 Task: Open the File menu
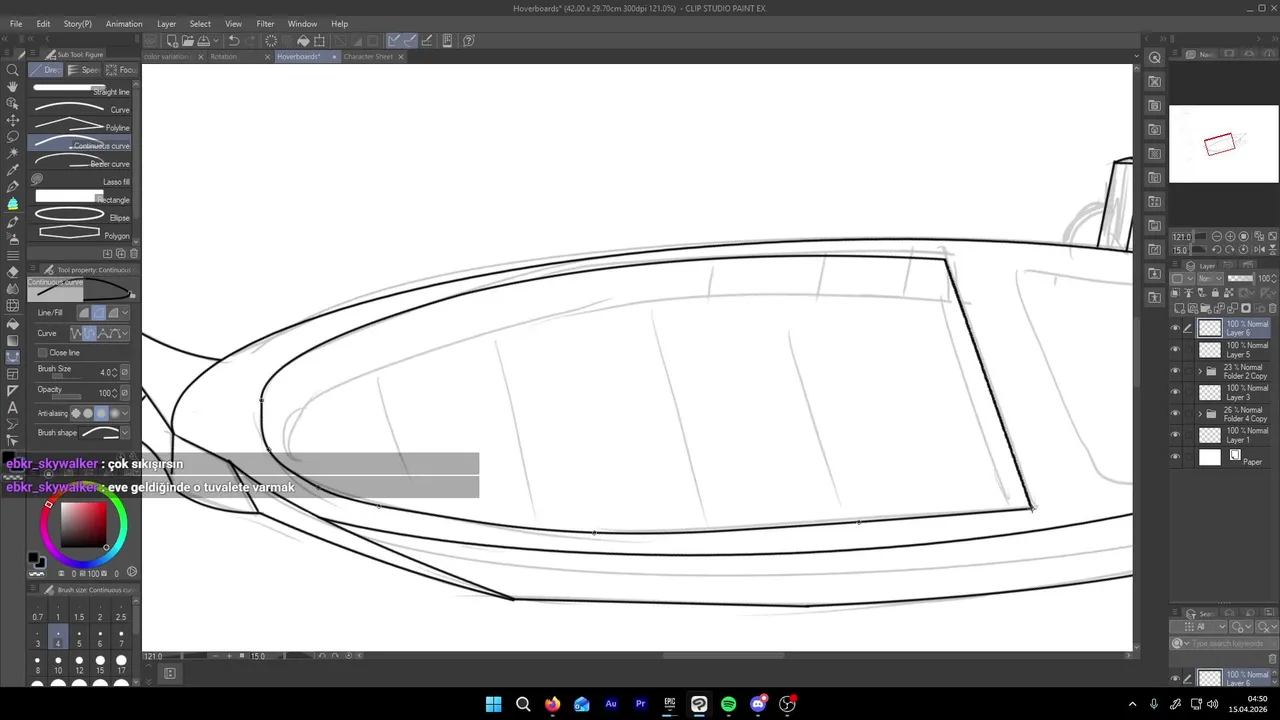tap(16, 24)
